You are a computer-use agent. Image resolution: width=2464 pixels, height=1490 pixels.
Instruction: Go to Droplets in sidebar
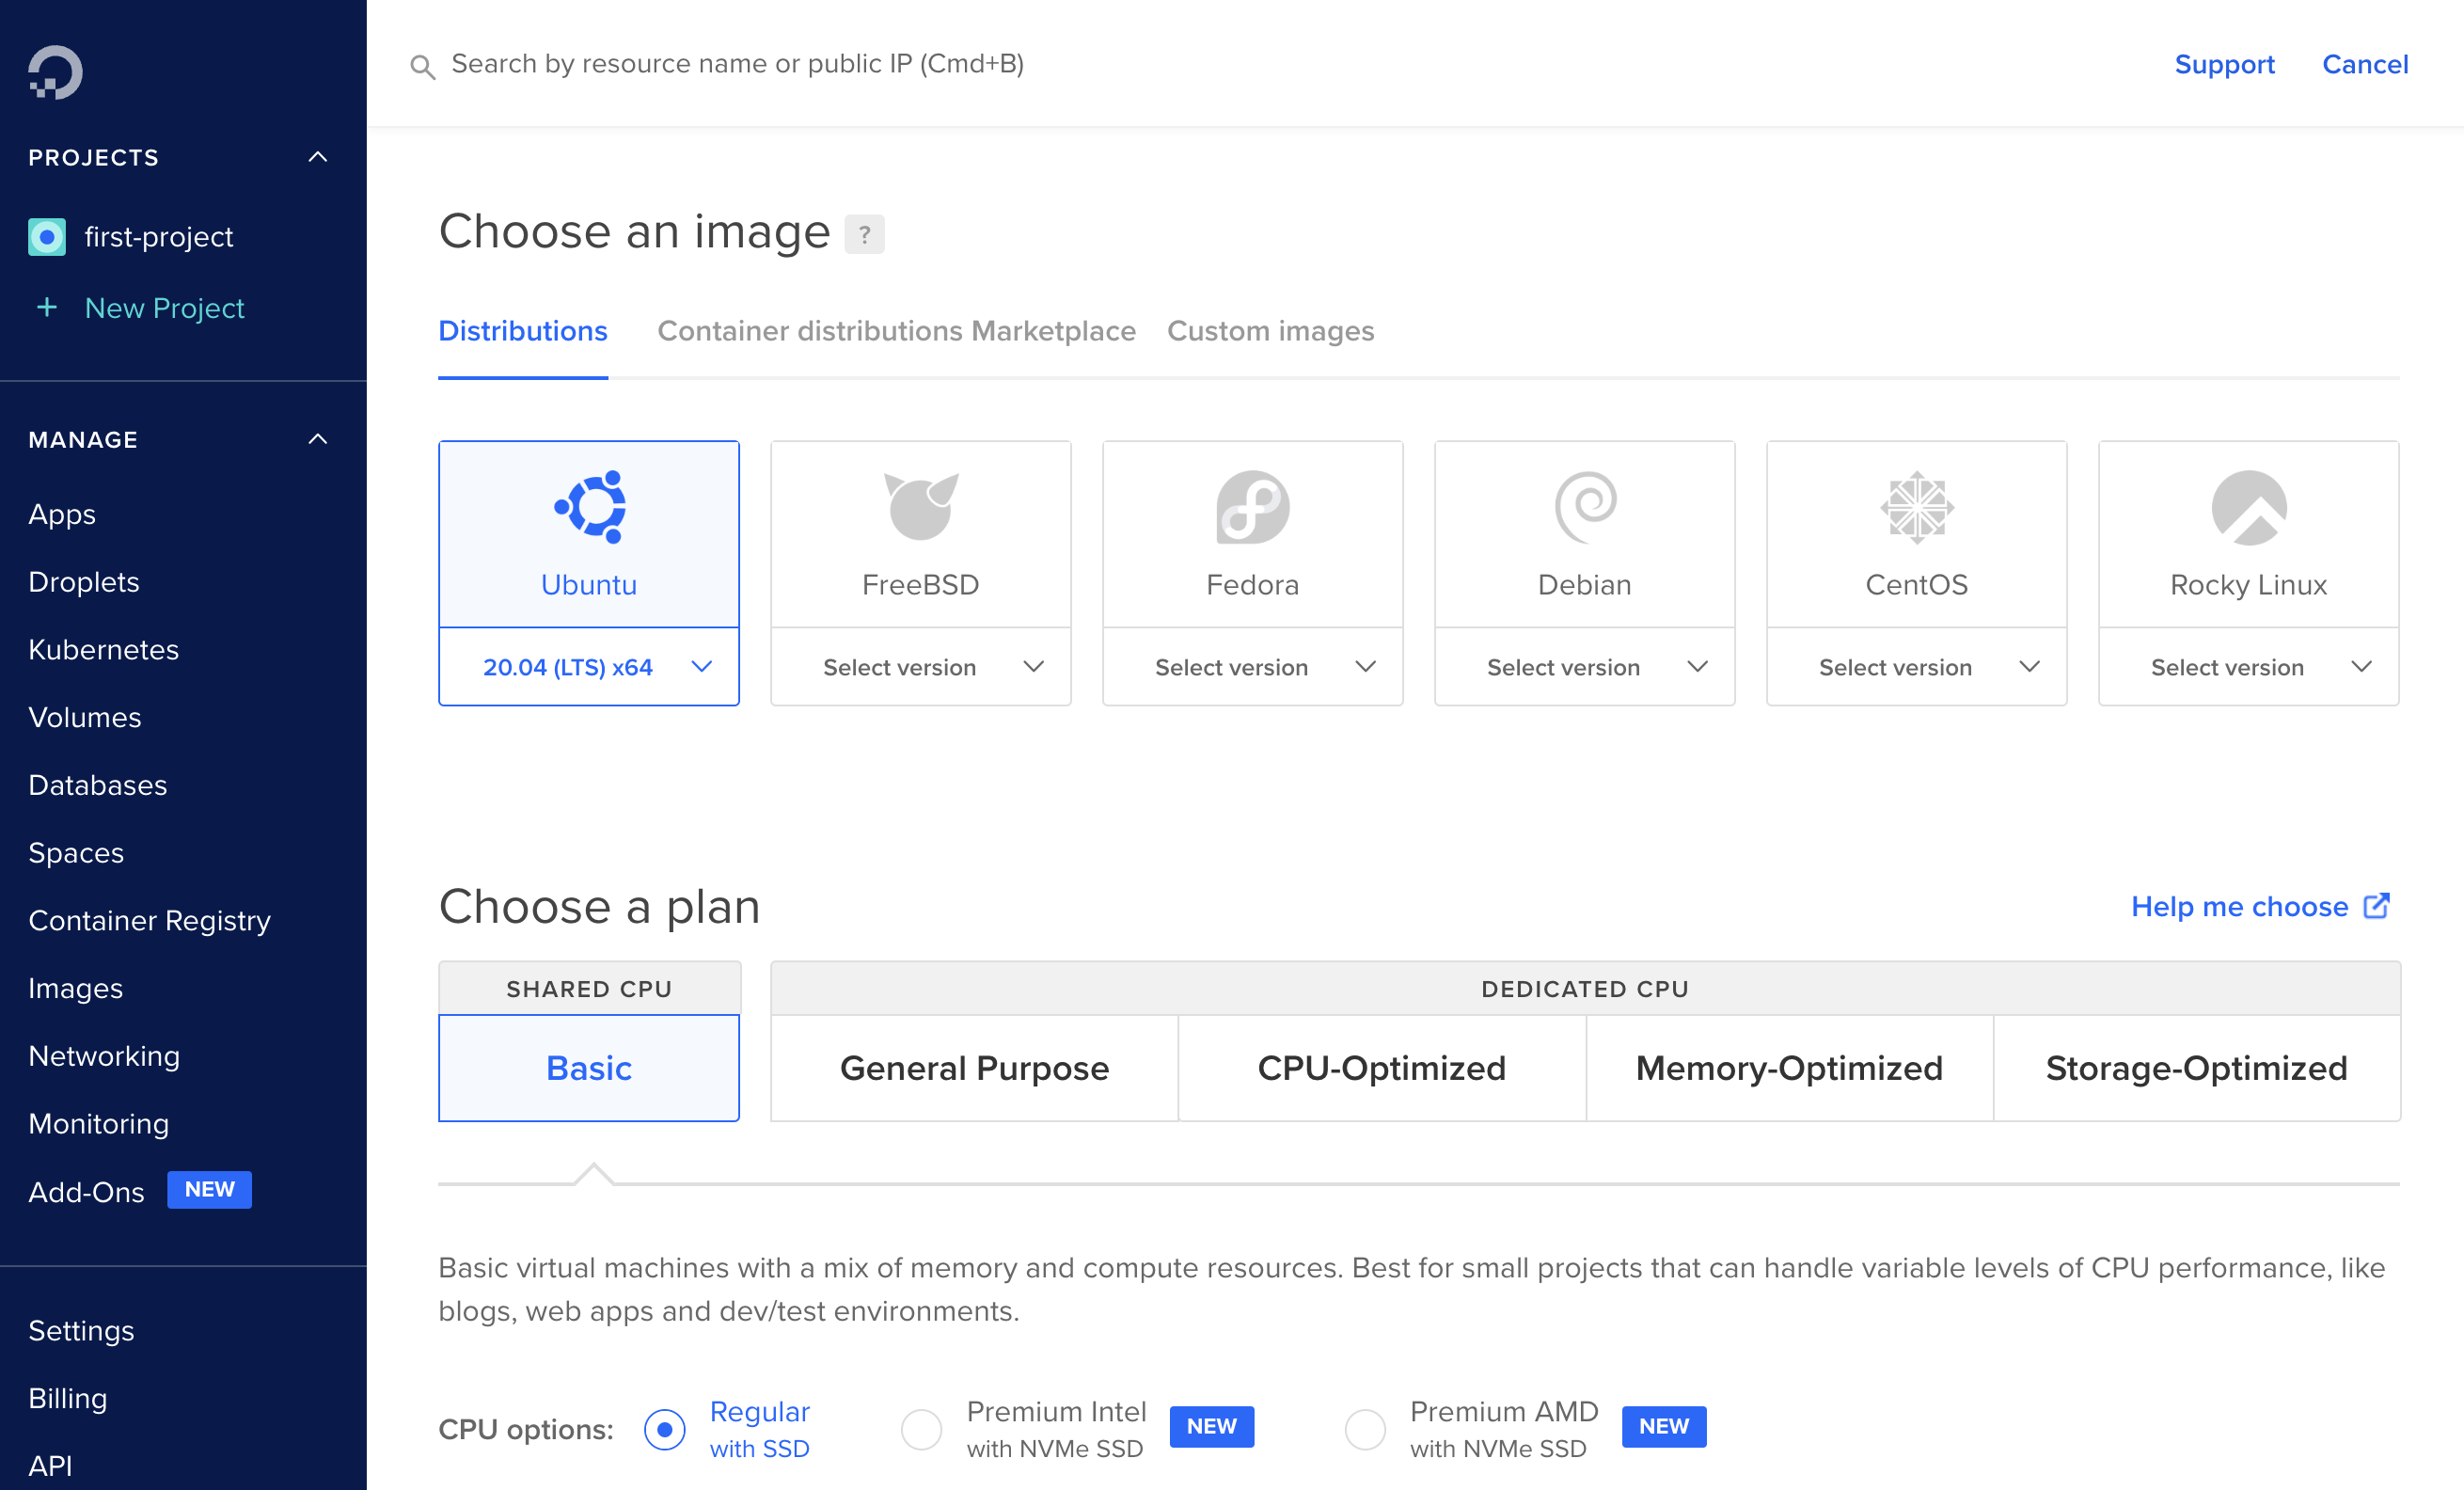(x=84, y=582)
